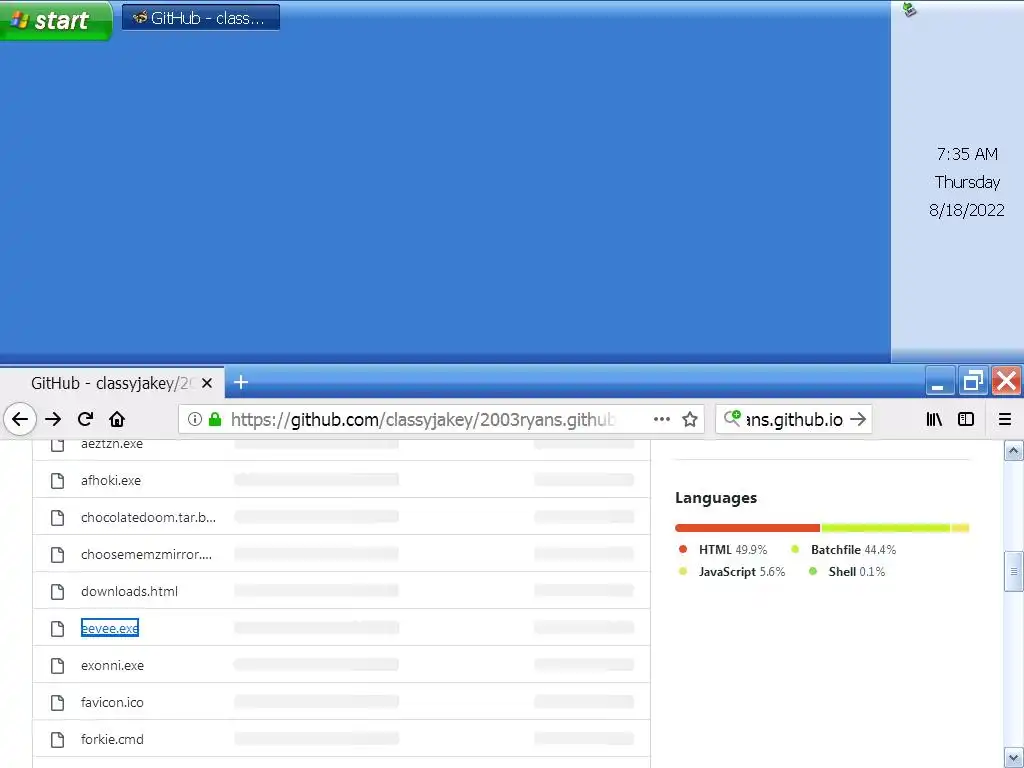The height and width of the screenshot is (768, 1024).
Task: Open the page actions three-dot menu
Action: point(662,419)
